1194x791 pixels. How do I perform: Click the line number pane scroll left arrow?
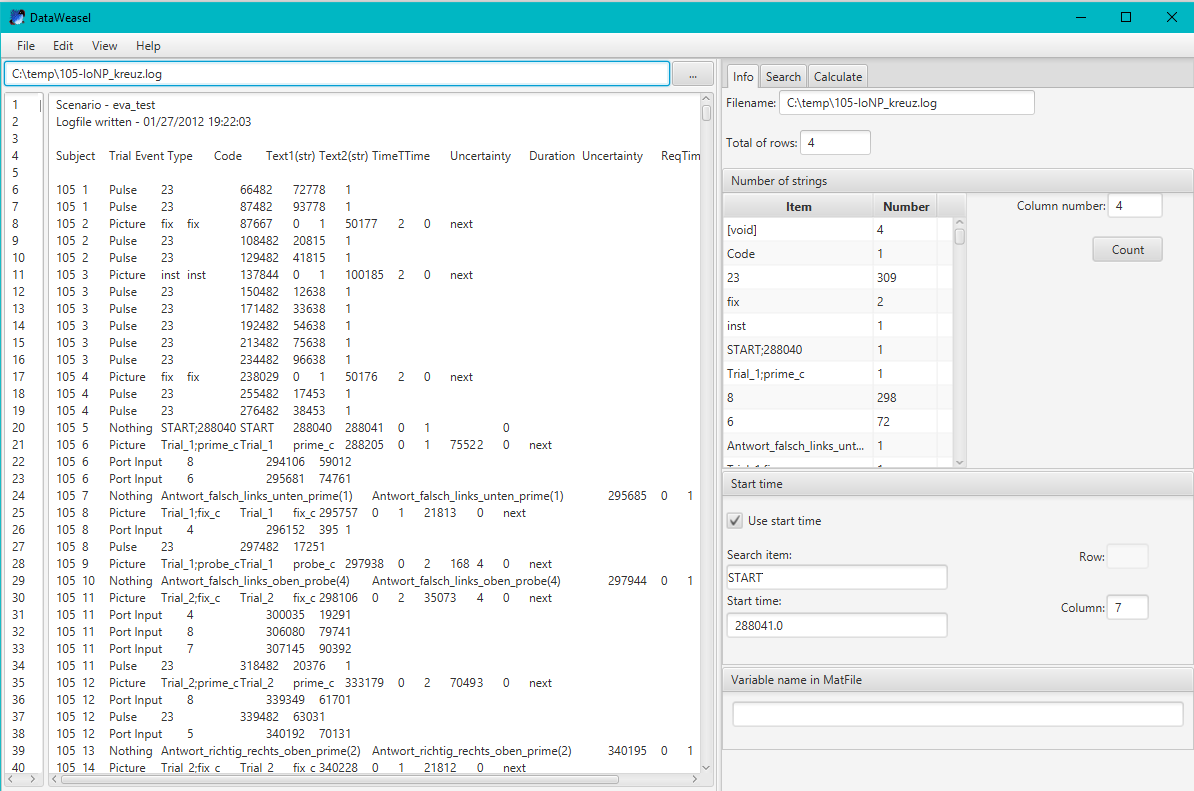click(11, 780)
